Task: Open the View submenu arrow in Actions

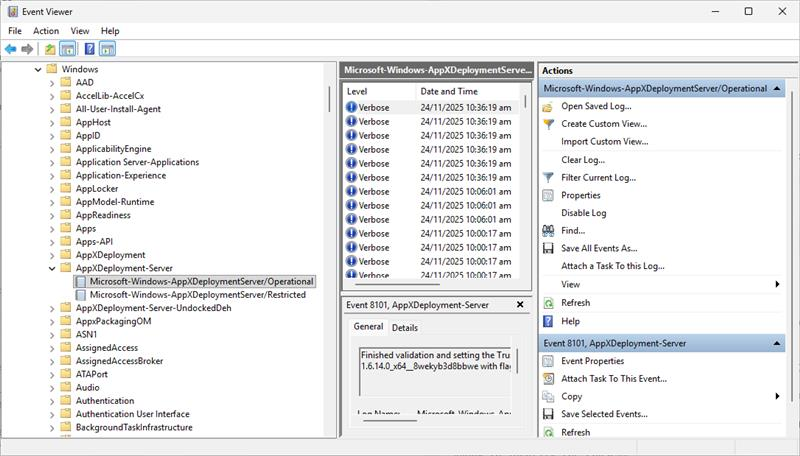Action: 777,285
